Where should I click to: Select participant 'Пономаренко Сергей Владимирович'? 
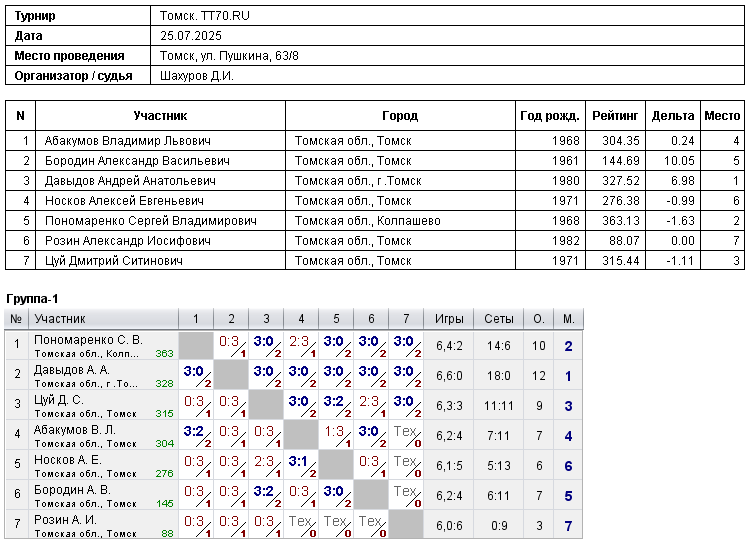tap(151, 222)
